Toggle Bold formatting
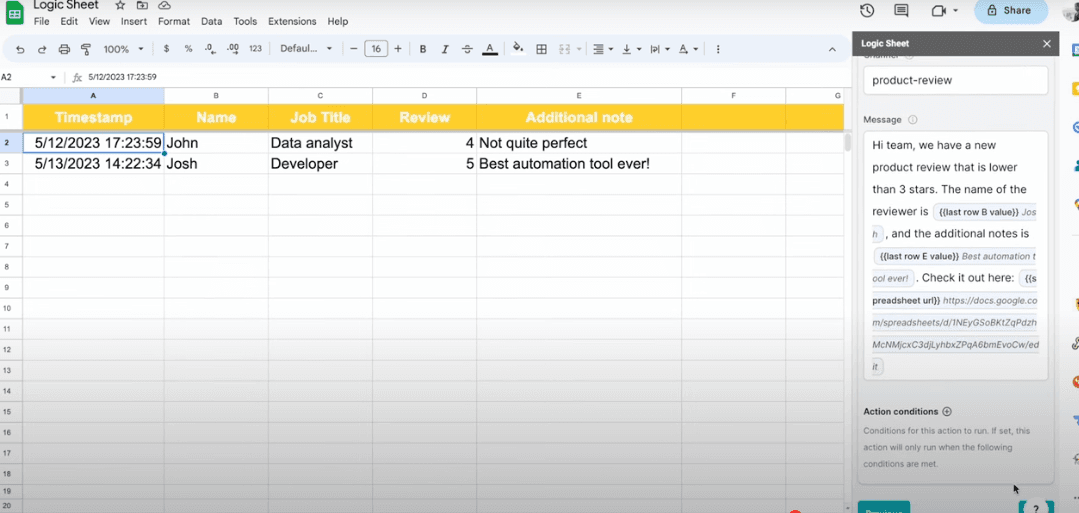This screenshot has height=513, width=1079. pos(423,49)
